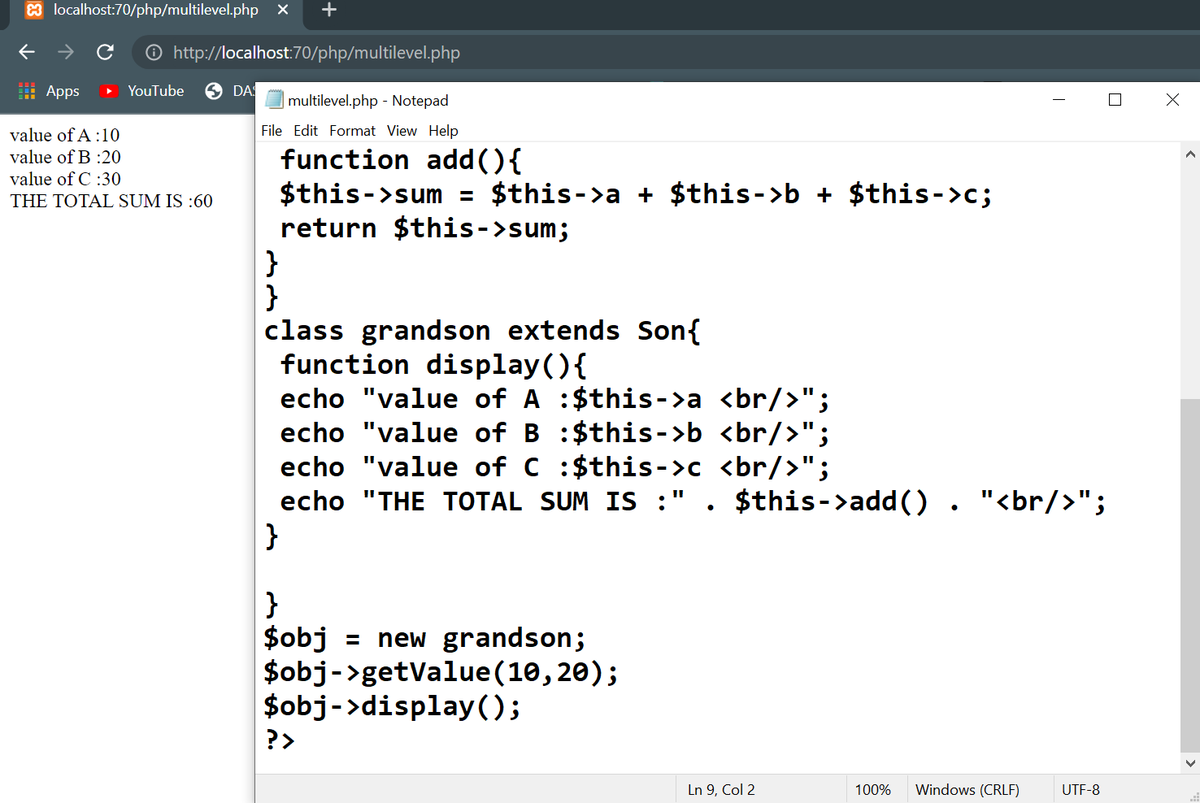Click 'value of A :10' in browser output

(x=65, y=135)
